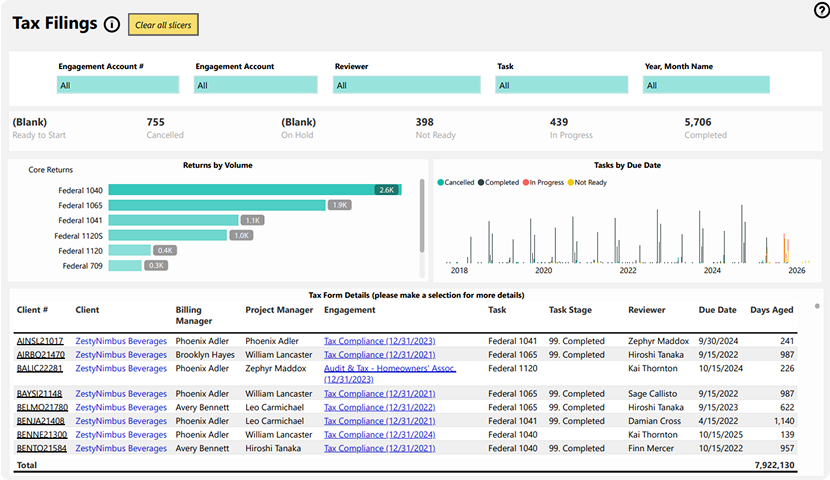Image resolution: width=830 pixels, height=480 pixels.
Task: Click the info icon beside Tax Filings
Action: pyautogui.click(x=112, y=24)
